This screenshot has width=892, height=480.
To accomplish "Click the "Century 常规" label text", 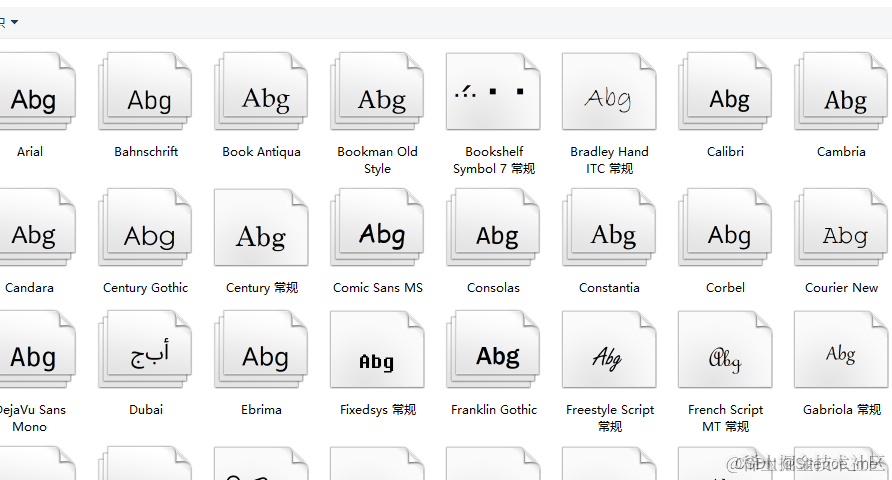I will click(x=262, y=288).
